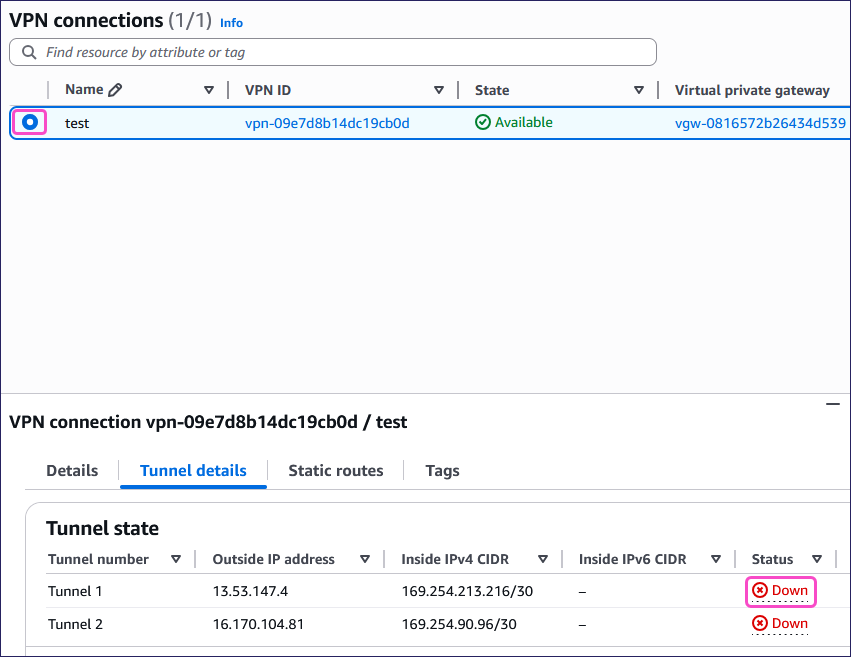Switch to the Details tab
This screenshot has width=851, height=657.
pyautogui.click(x=72, y=470)
